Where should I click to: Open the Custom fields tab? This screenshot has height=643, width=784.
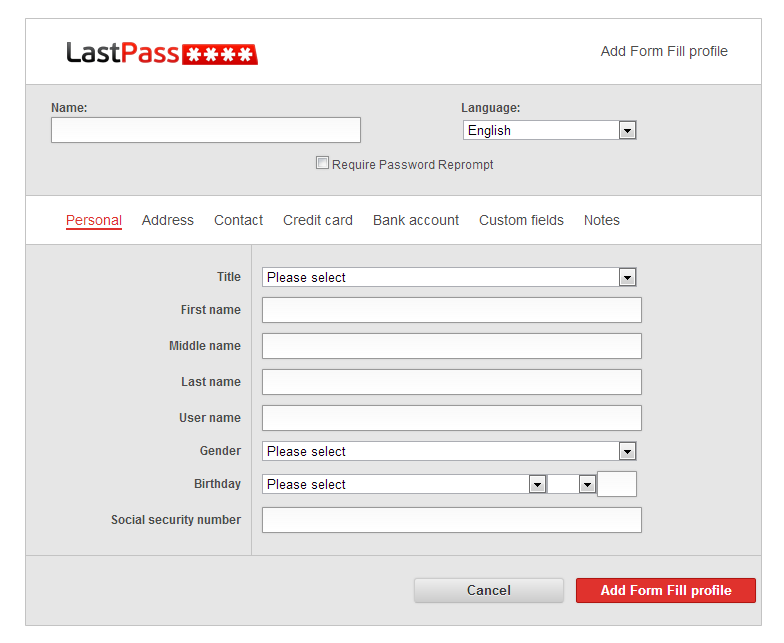click(x=521, y=220)
